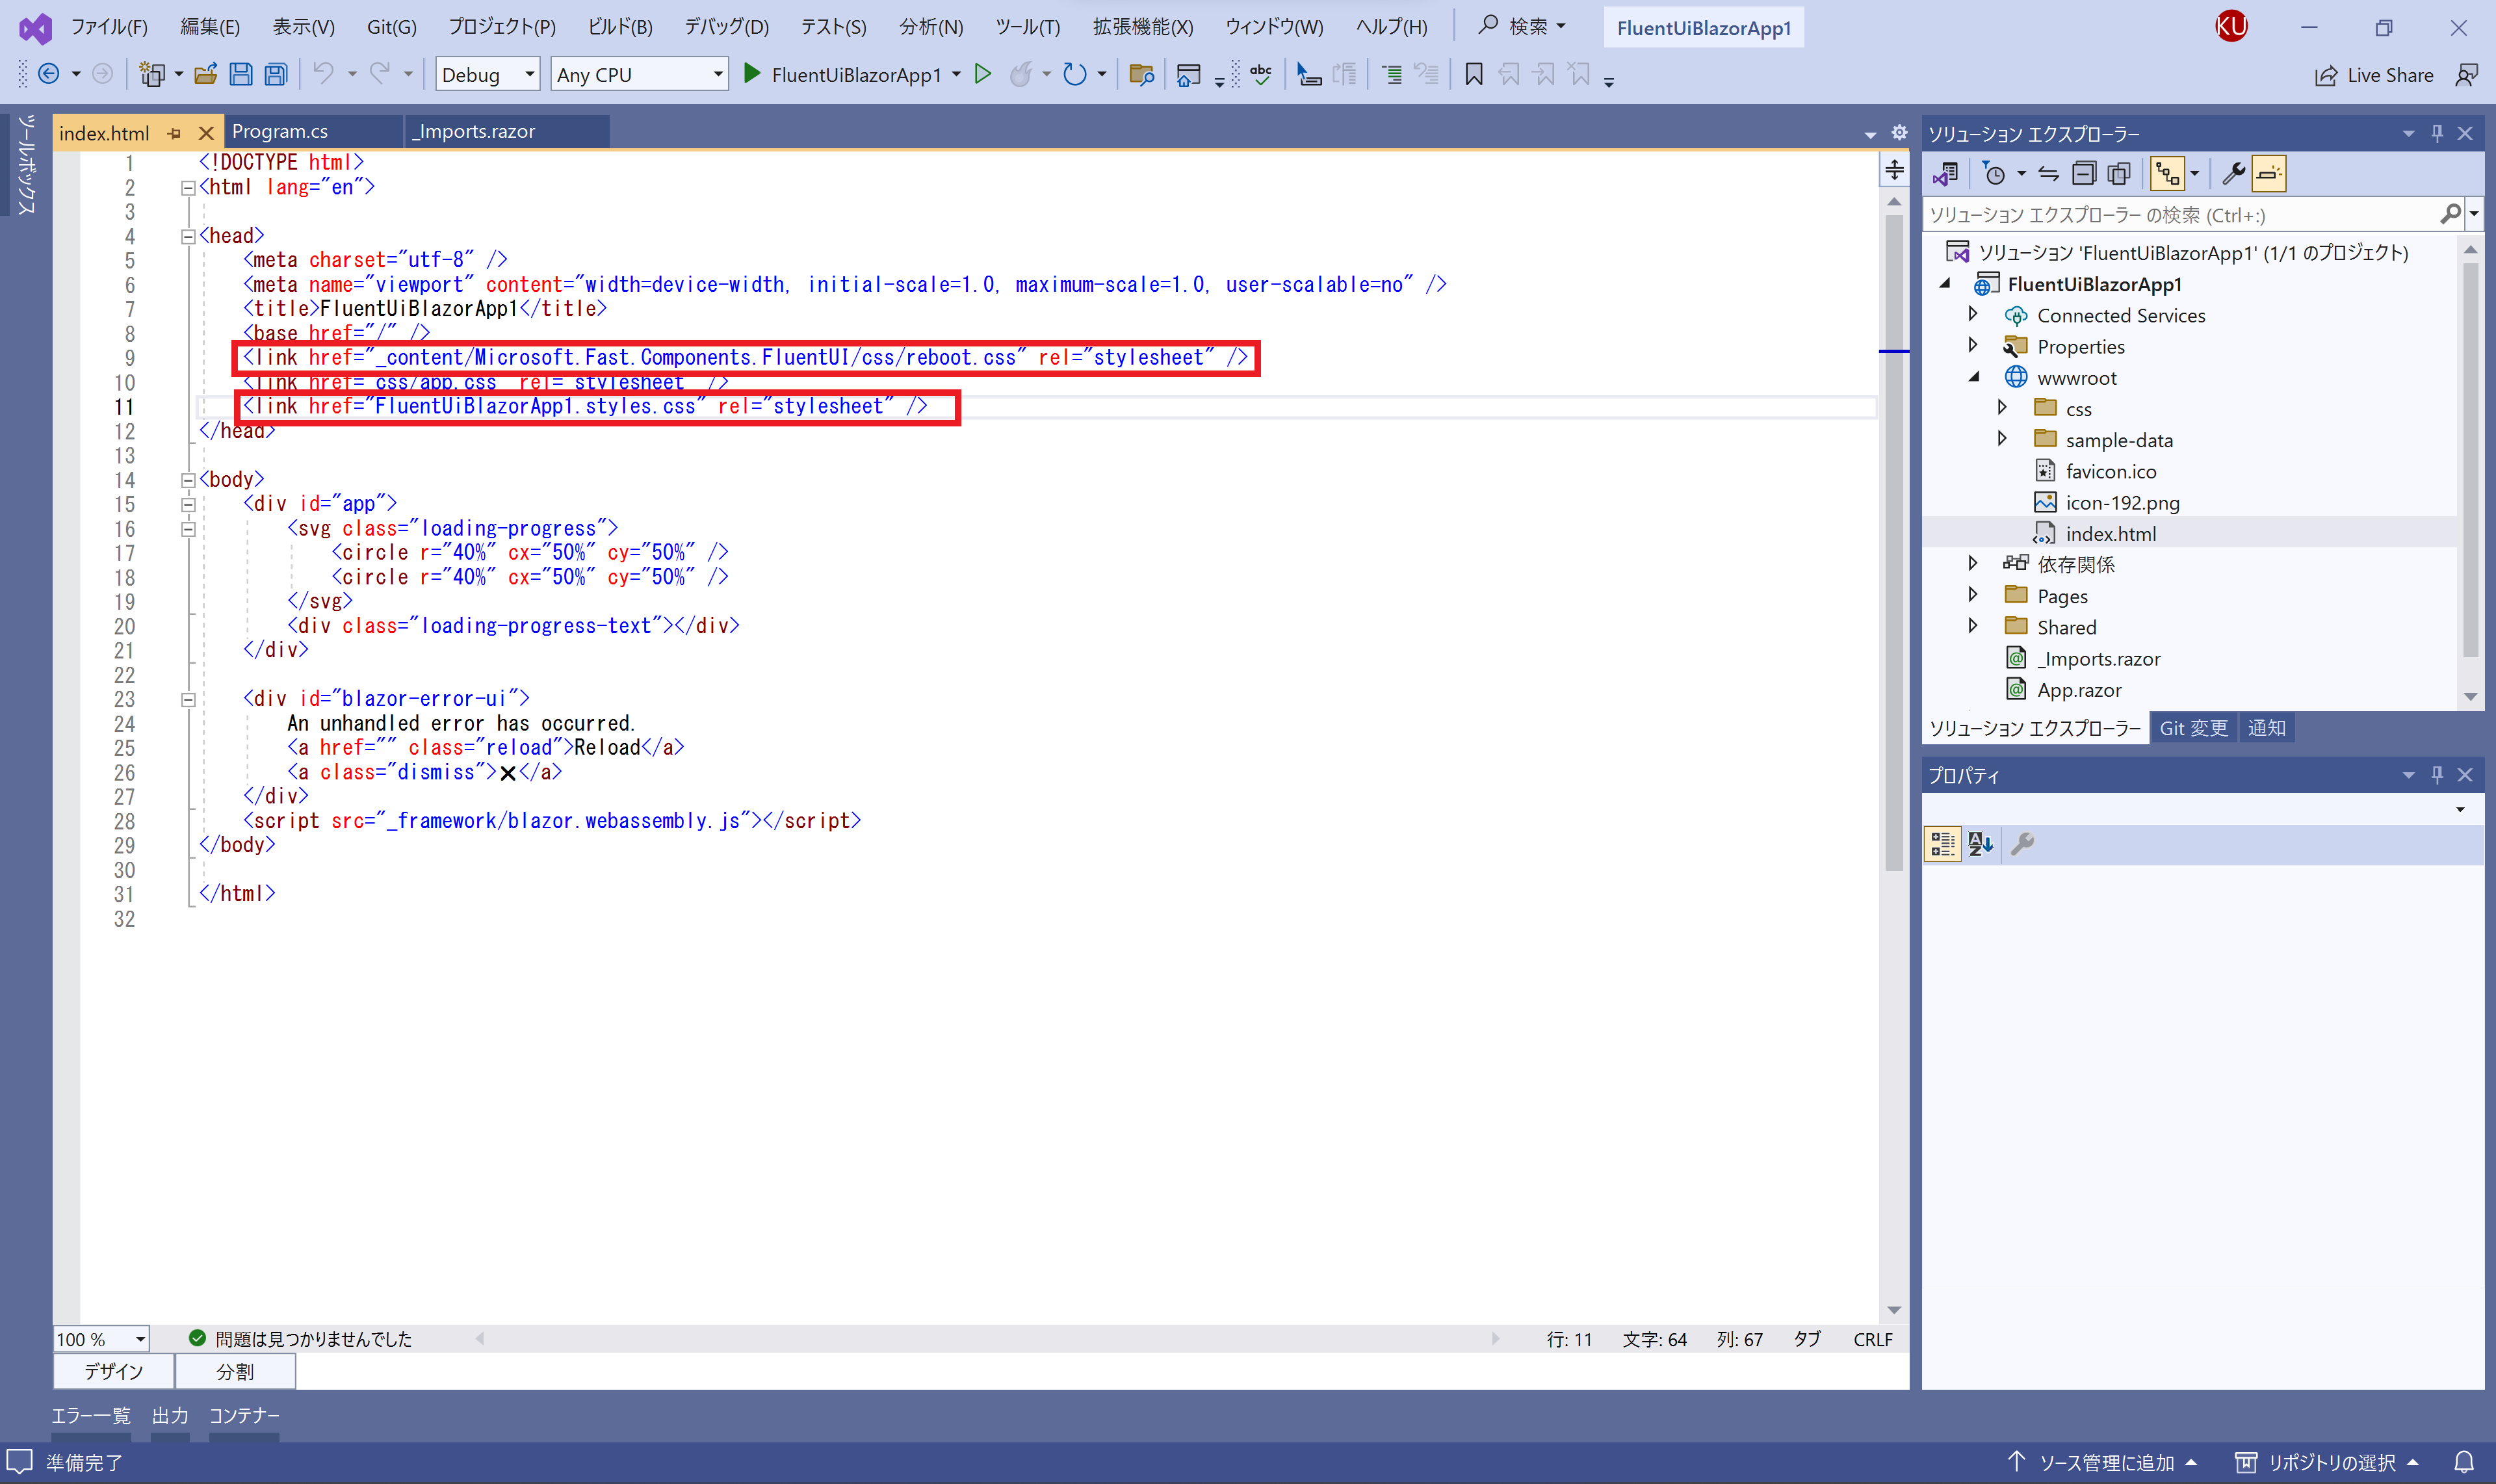Collapse the head element at line 4
This screenshot has height=1484, width=2496.
(187, 236)
